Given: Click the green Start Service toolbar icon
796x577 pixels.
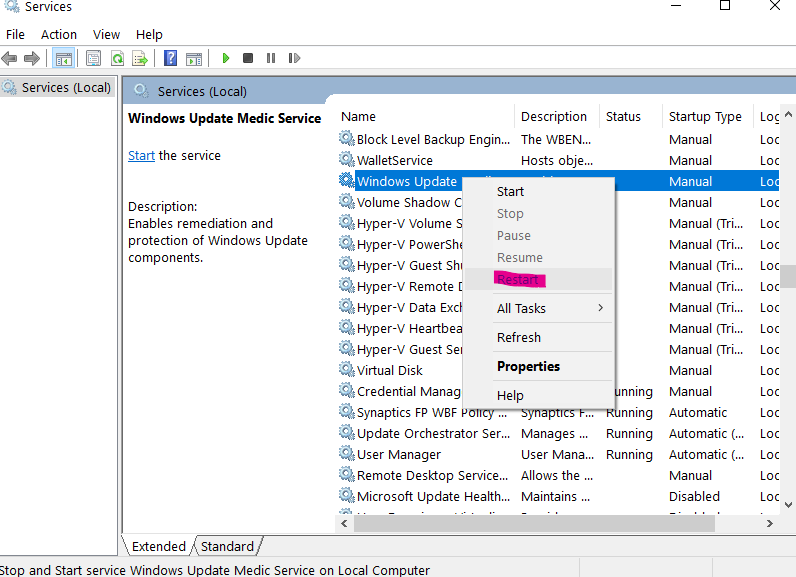Looking at the screenshot, I should (x=226, y=58).
